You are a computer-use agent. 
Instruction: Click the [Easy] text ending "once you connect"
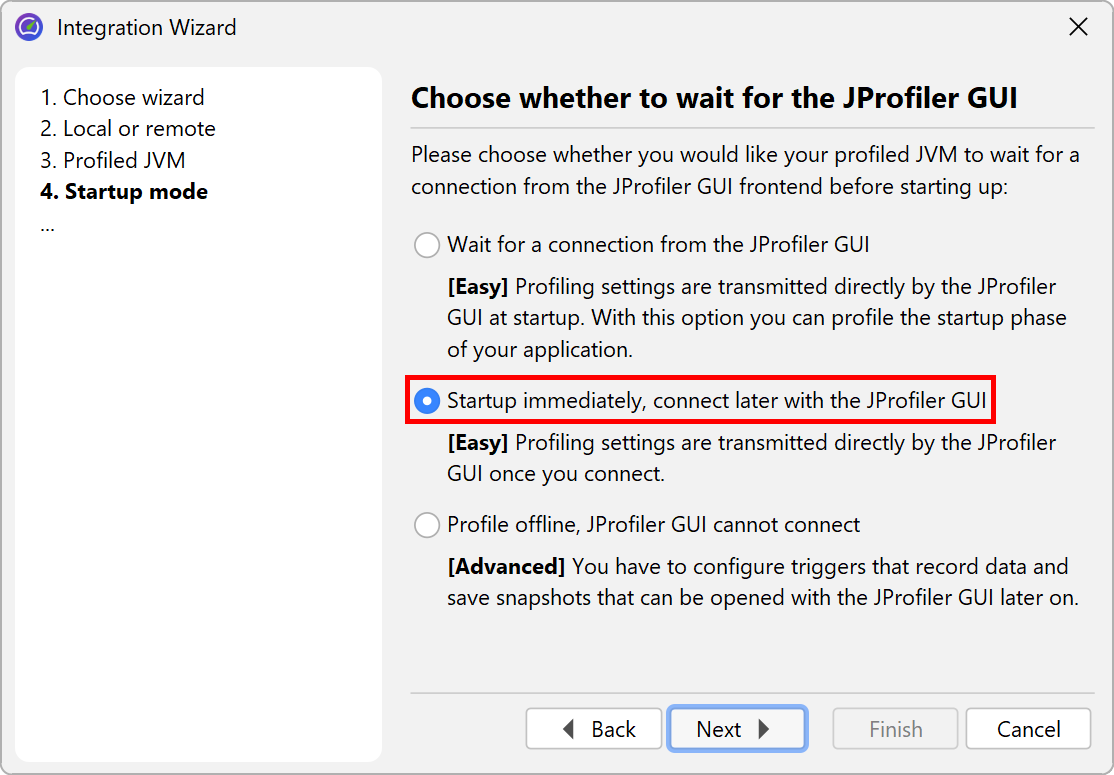(x=750, y=457)
